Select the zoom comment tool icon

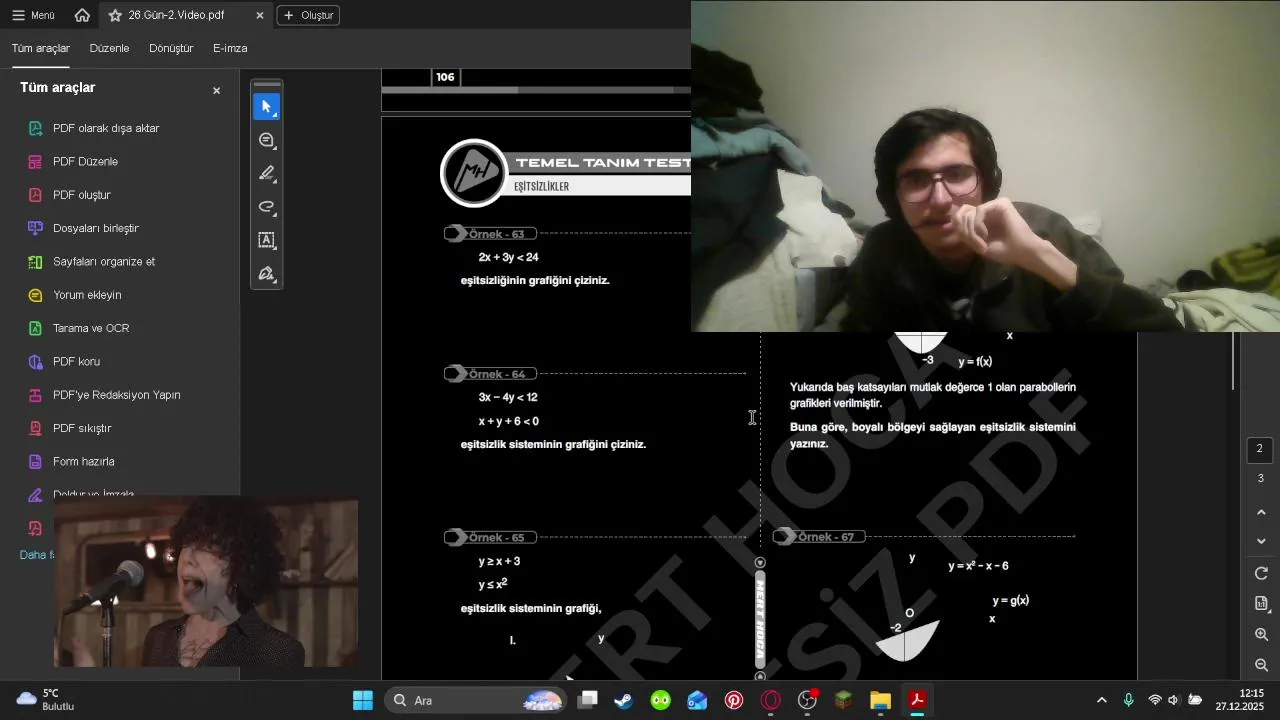coord(266,140)
